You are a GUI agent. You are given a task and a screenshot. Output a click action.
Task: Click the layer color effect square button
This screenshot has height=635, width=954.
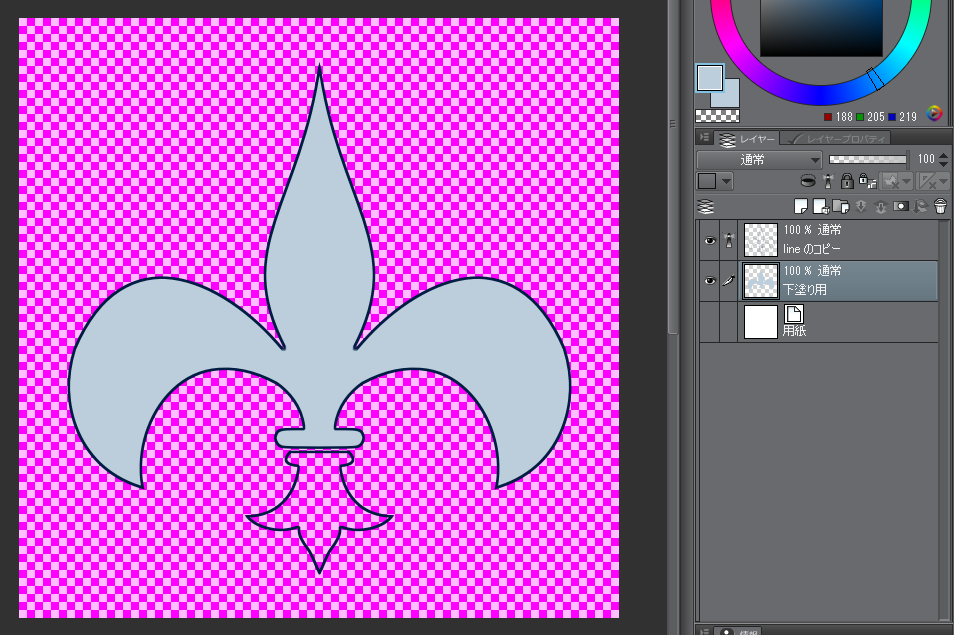point(707,181)
